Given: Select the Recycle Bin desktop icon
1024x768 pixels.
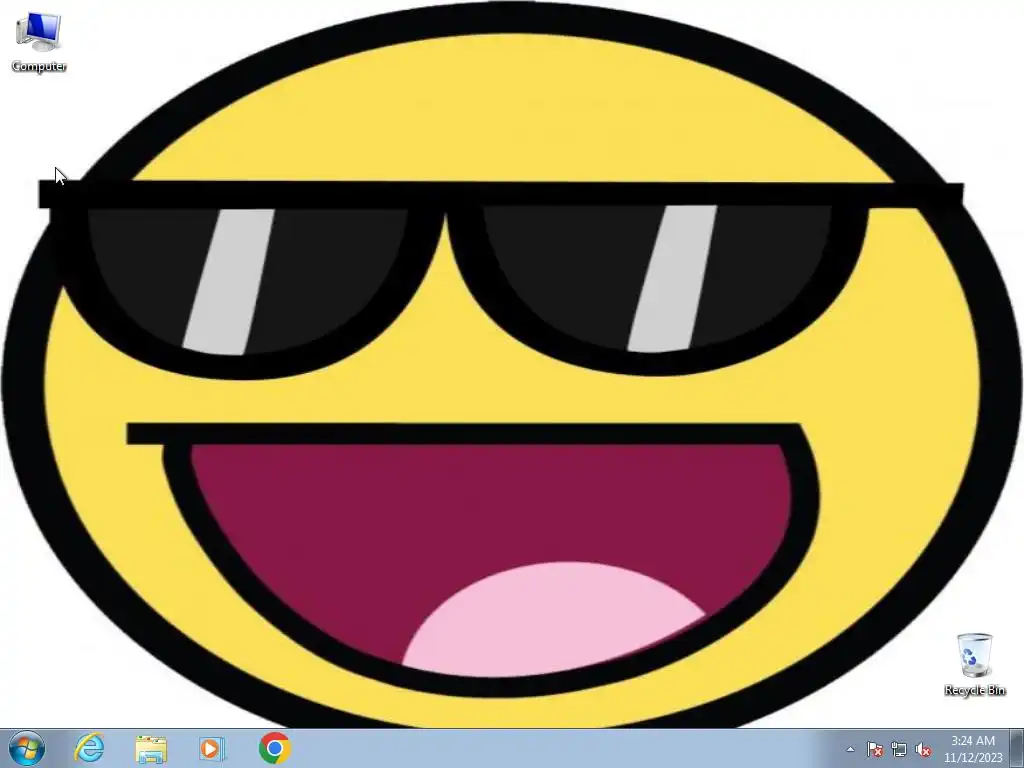Looking at the screenshot, I should click(x=974, y=664).
